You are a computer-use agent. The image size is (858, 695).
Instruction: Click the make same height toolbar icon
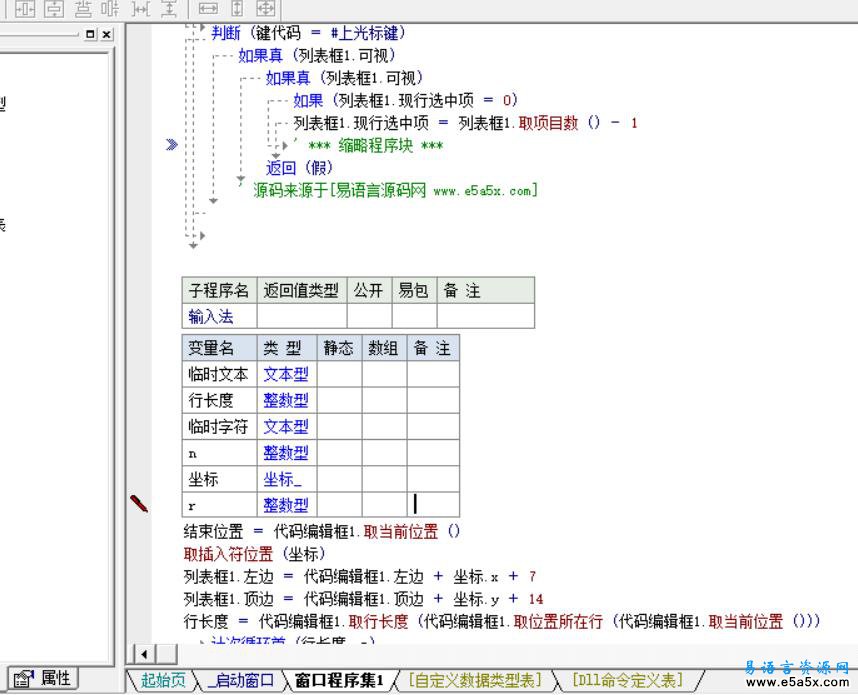point(237,8)
